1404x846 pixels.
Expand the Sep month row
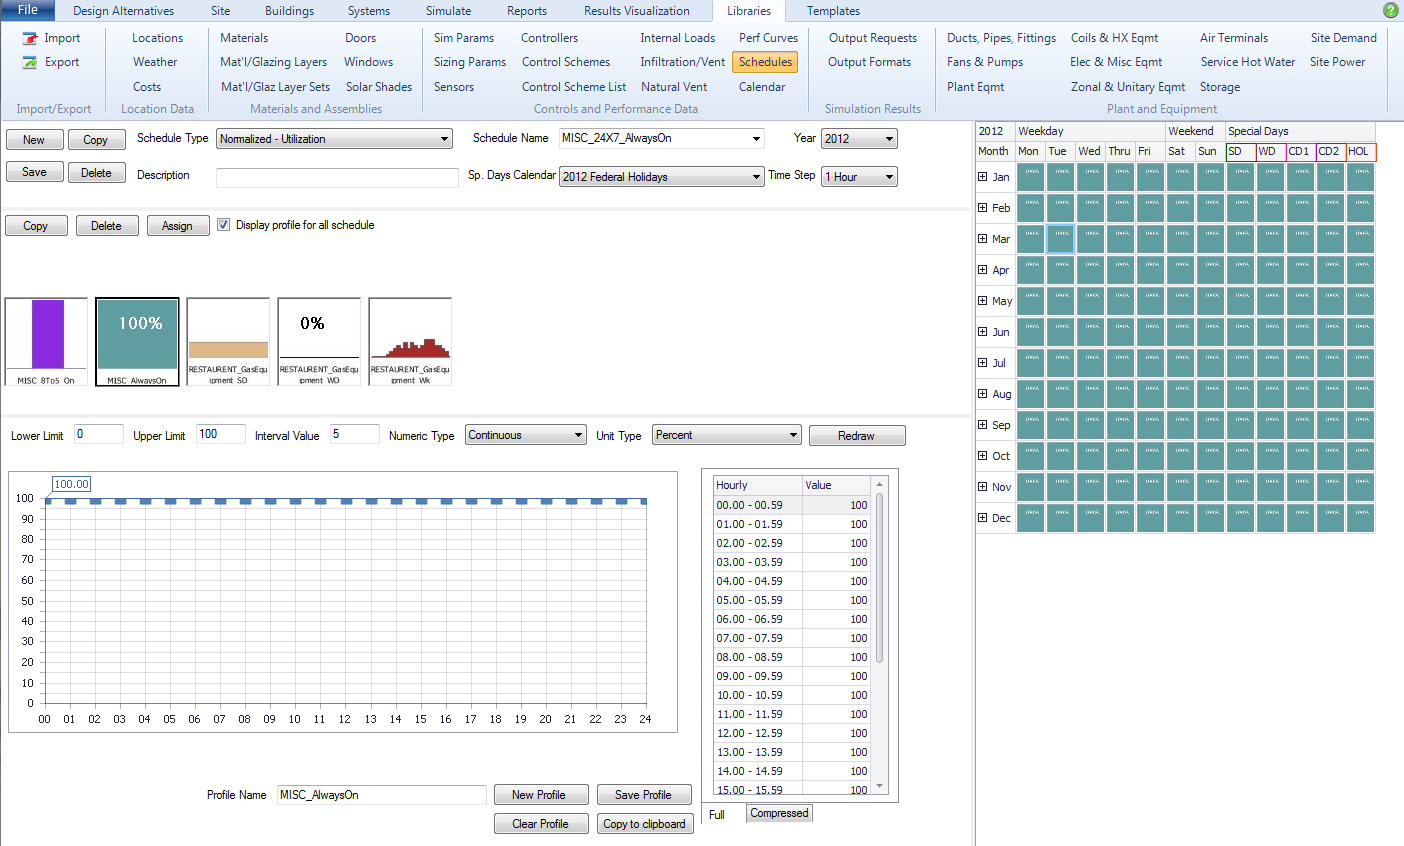pos(982,425)
